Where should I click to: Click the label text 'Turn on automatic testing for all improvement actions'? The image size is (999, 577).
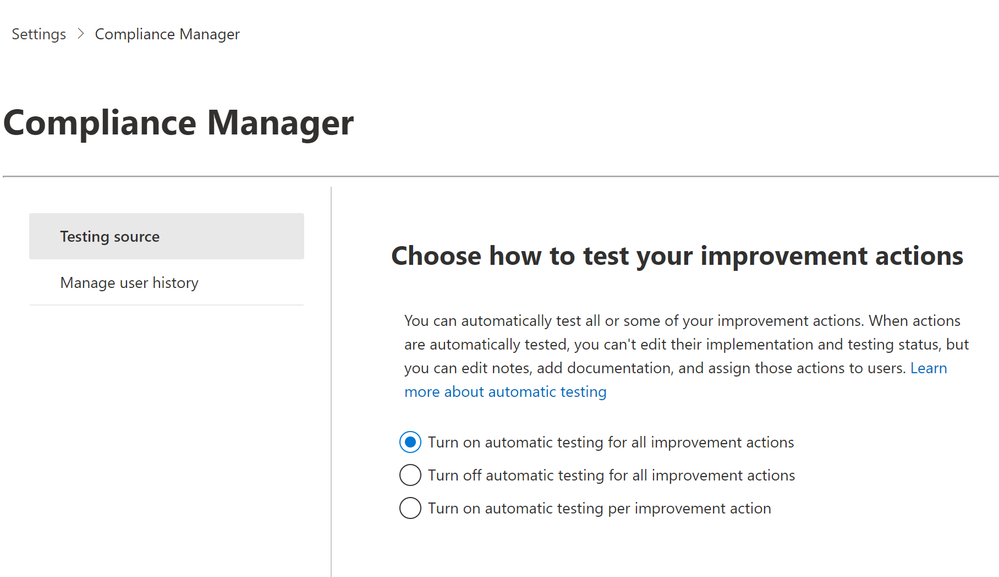click(610, 442)
